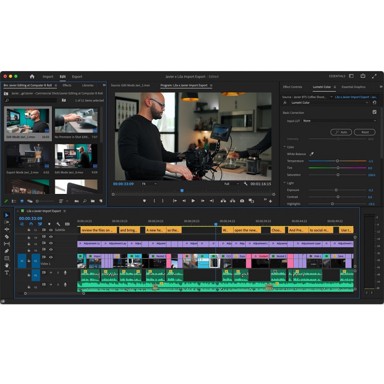
Task: Select the Pen tool
Action: (6, 251)
